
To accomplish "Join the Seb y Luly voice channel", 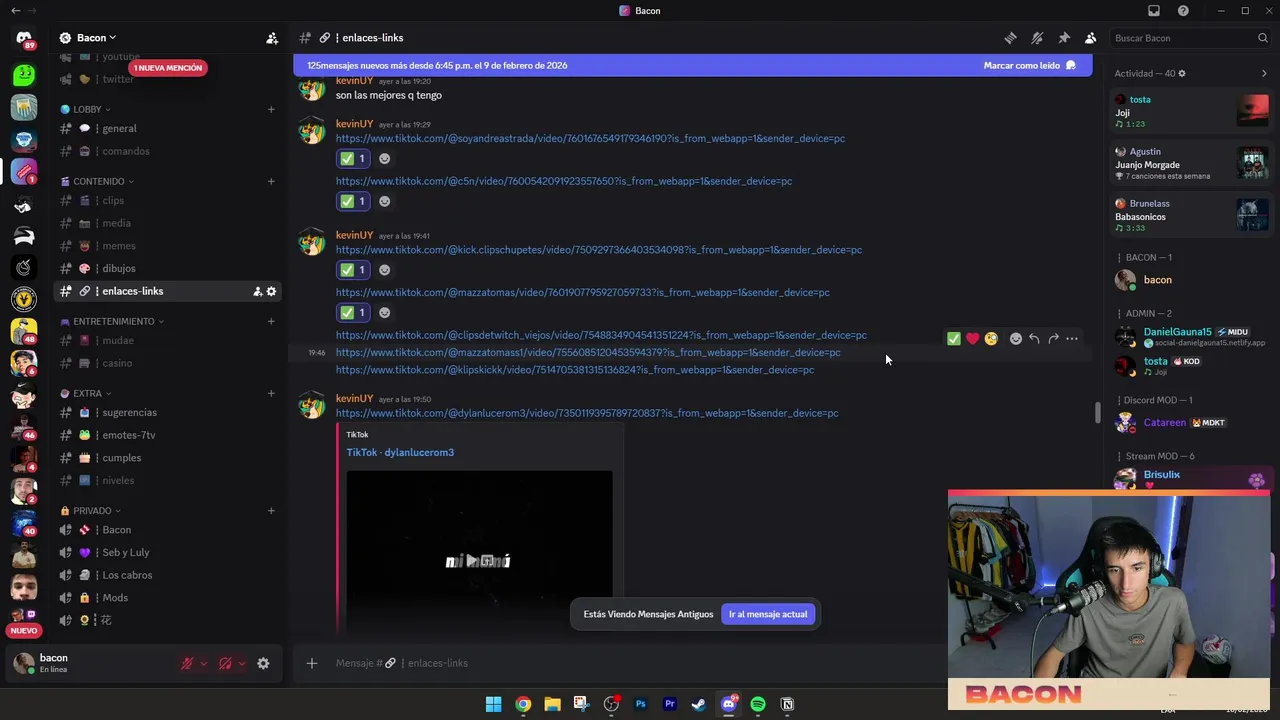I will click(168, 552).
